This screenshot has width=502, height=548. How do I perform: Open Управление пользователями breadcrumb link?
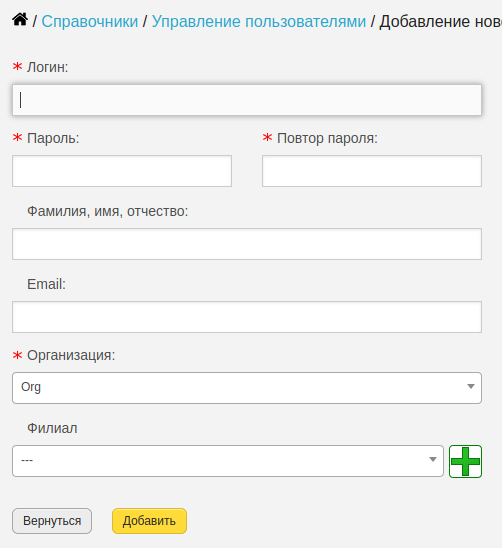click(259, 22)
